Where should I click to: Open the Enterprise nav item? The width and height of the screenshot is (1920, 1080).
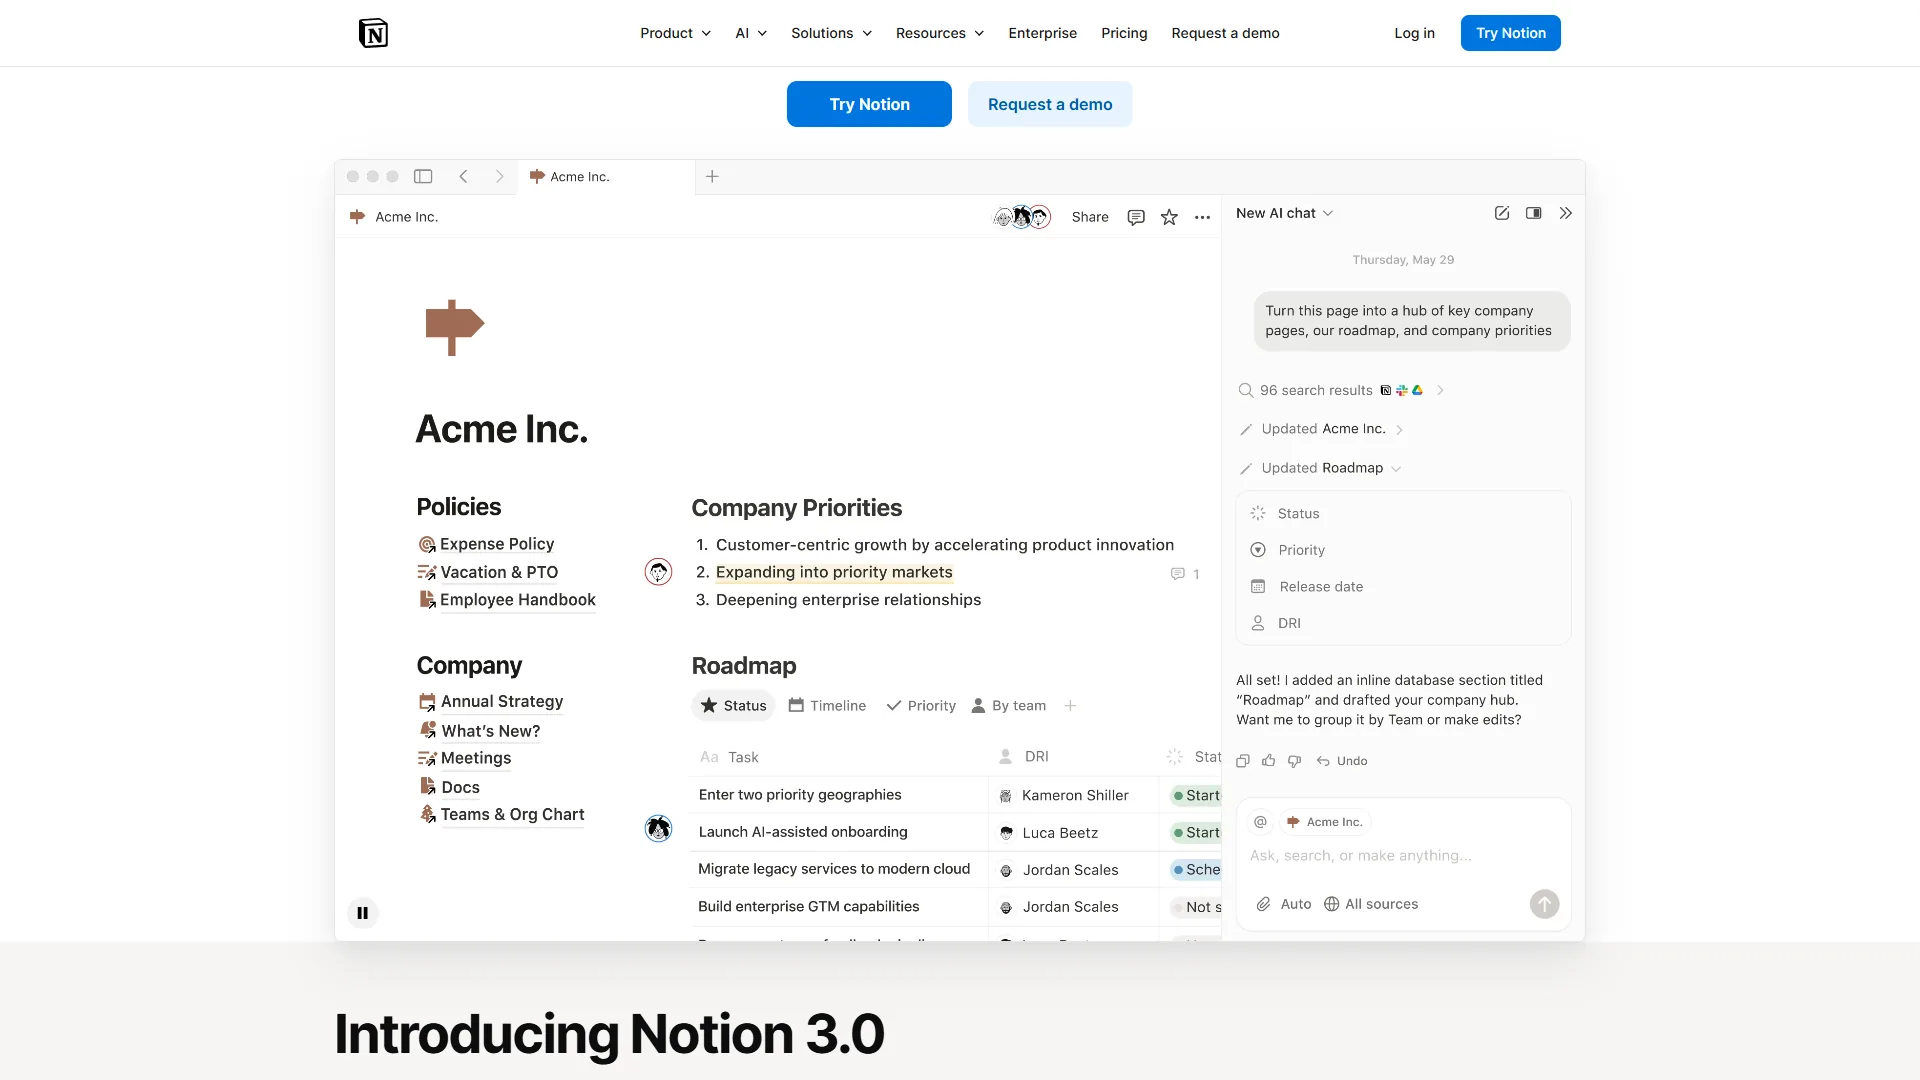click(1043, 33)
